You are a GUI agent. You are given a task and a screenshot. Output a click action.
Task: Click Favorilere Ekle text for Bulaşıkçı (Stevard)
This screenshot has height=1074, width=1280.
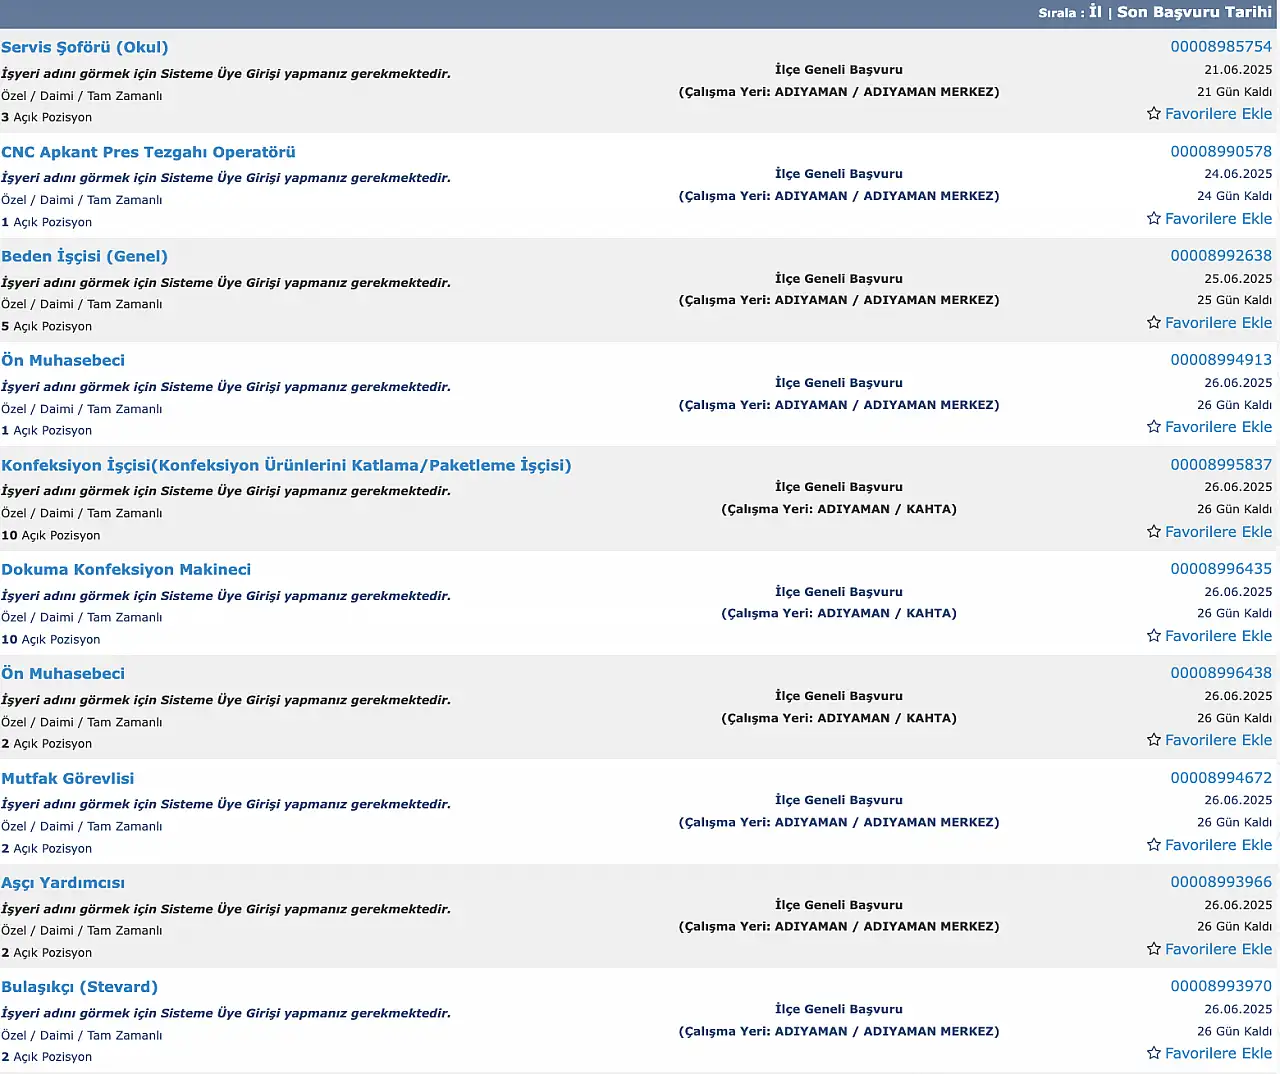click(x=1218, y=1053)
